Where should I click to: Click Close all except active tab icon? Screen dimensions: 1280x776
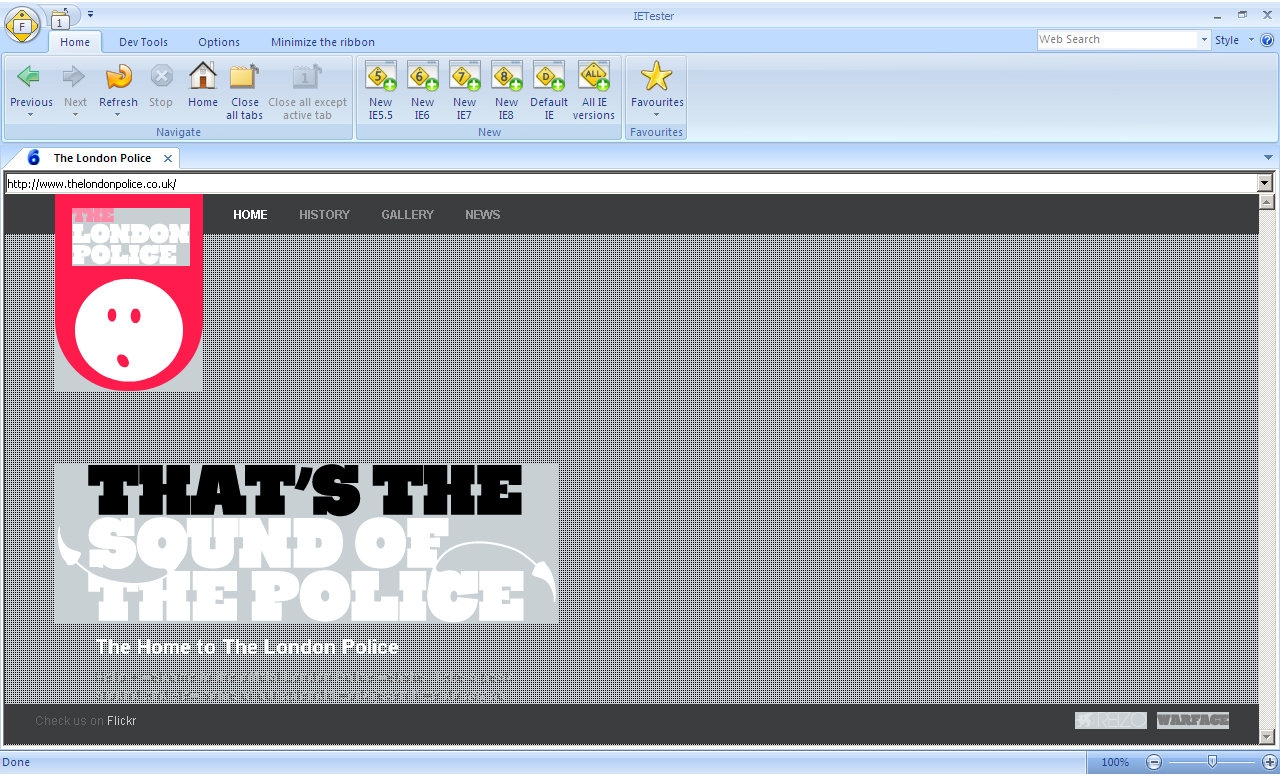click(307, 76)
